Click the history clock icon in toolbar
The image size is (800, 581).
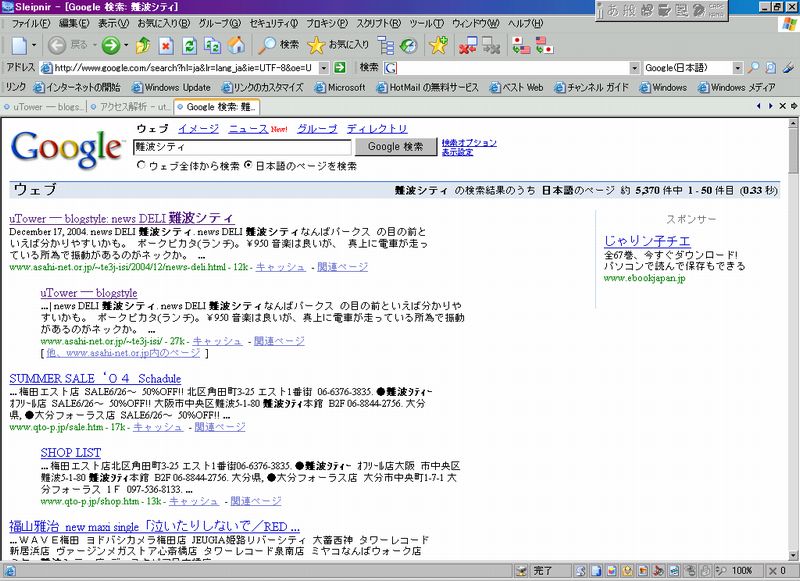pos(408,46)
